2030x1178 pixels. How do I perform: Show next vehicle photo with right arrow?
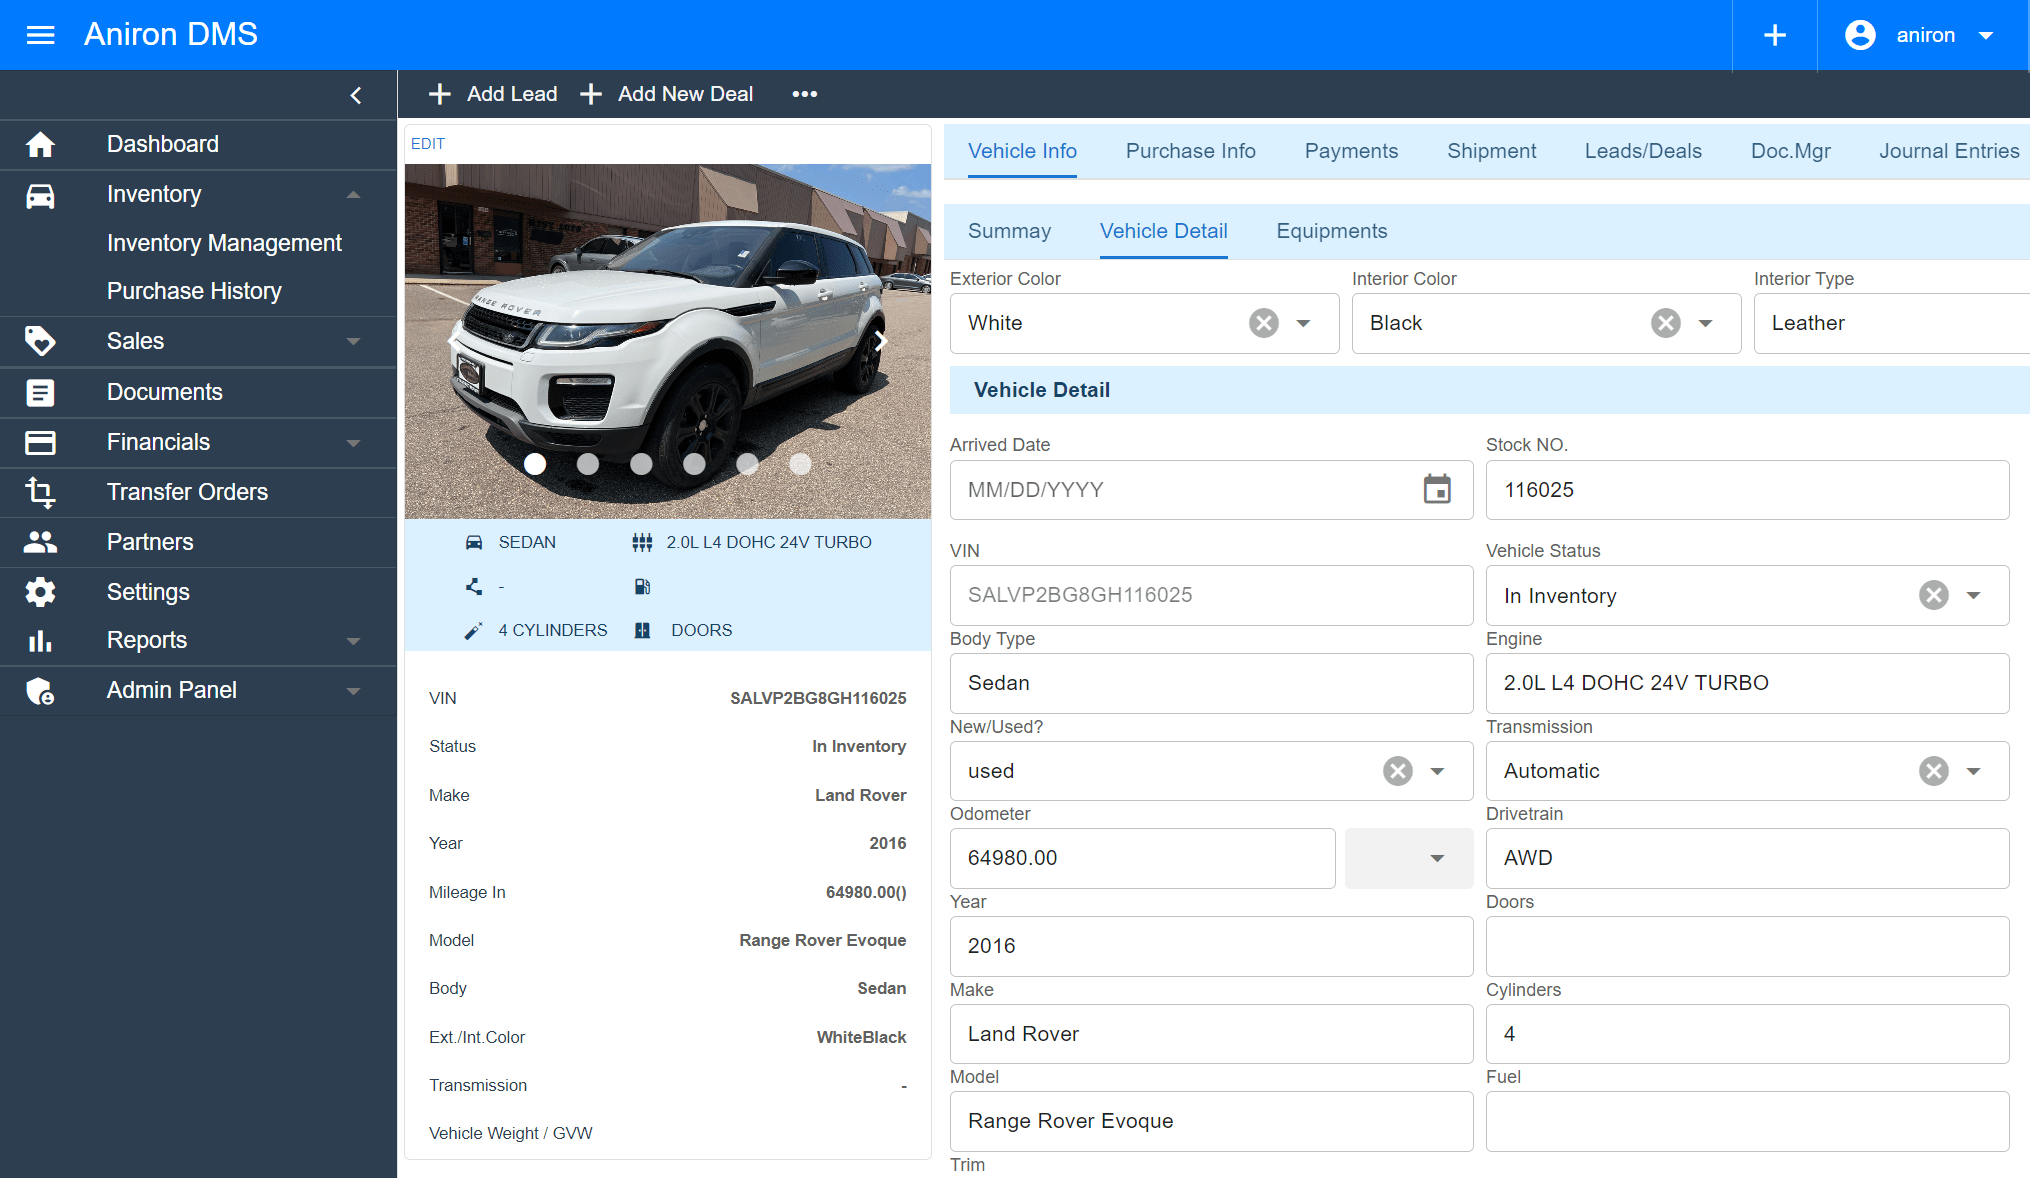tap(880, 341)
